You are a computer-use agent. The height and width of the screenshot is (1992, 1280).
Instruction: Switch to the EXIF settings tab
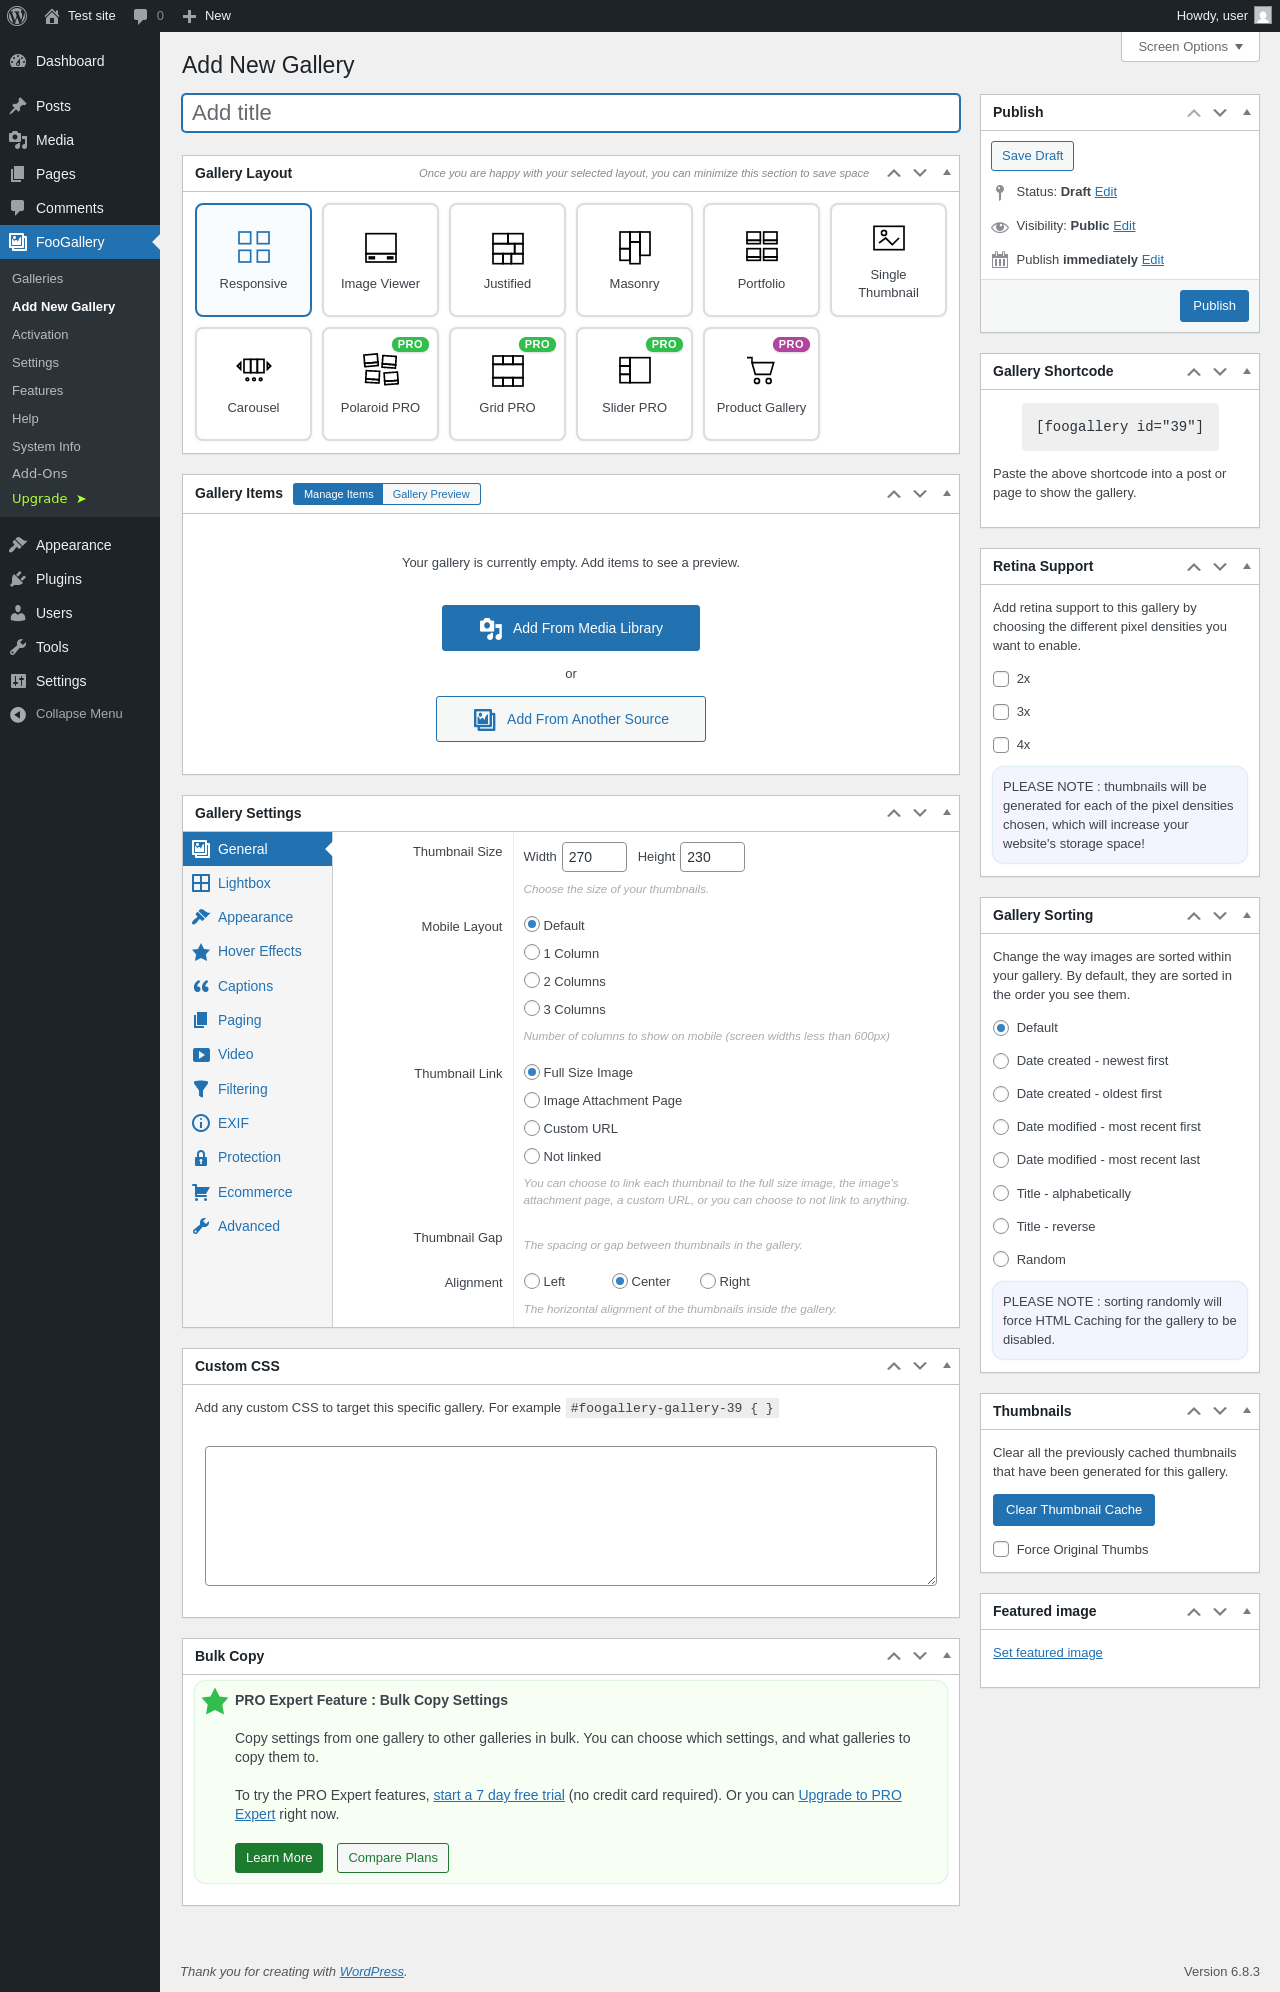[257, 1123]
